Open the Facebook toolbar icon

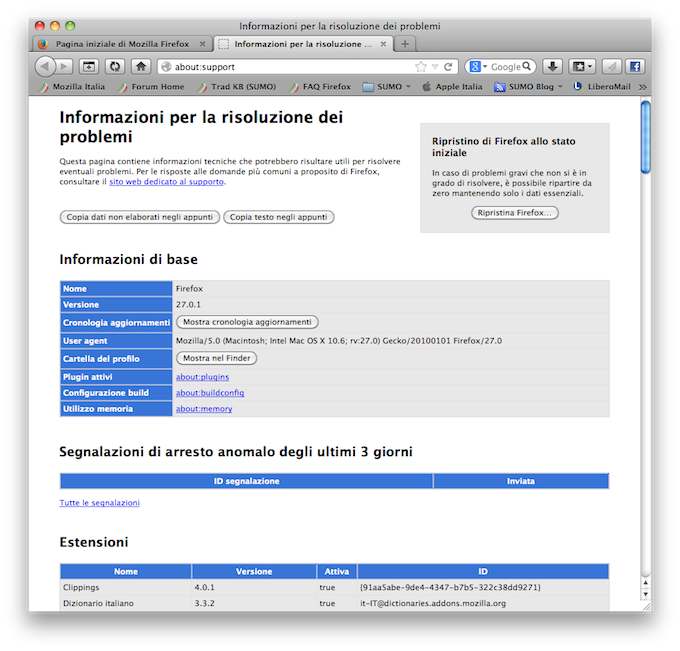(x=635, y=66)
